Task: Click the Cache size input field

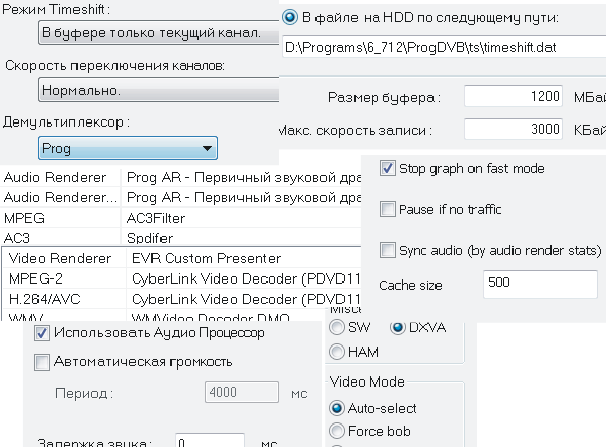Action: (539, 285)
